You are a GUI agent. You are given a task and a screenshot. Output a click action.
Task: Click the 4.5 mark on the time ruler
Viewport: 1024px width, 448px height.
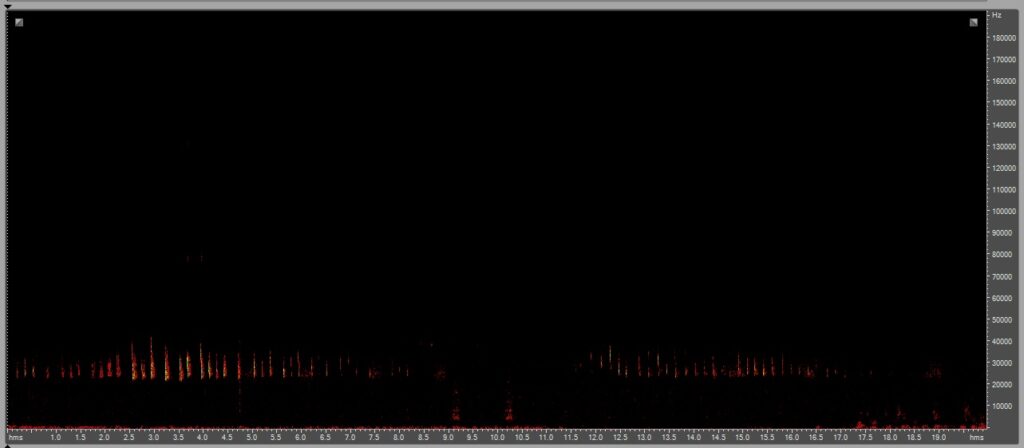pyautogui.click(x=227, y=437)
